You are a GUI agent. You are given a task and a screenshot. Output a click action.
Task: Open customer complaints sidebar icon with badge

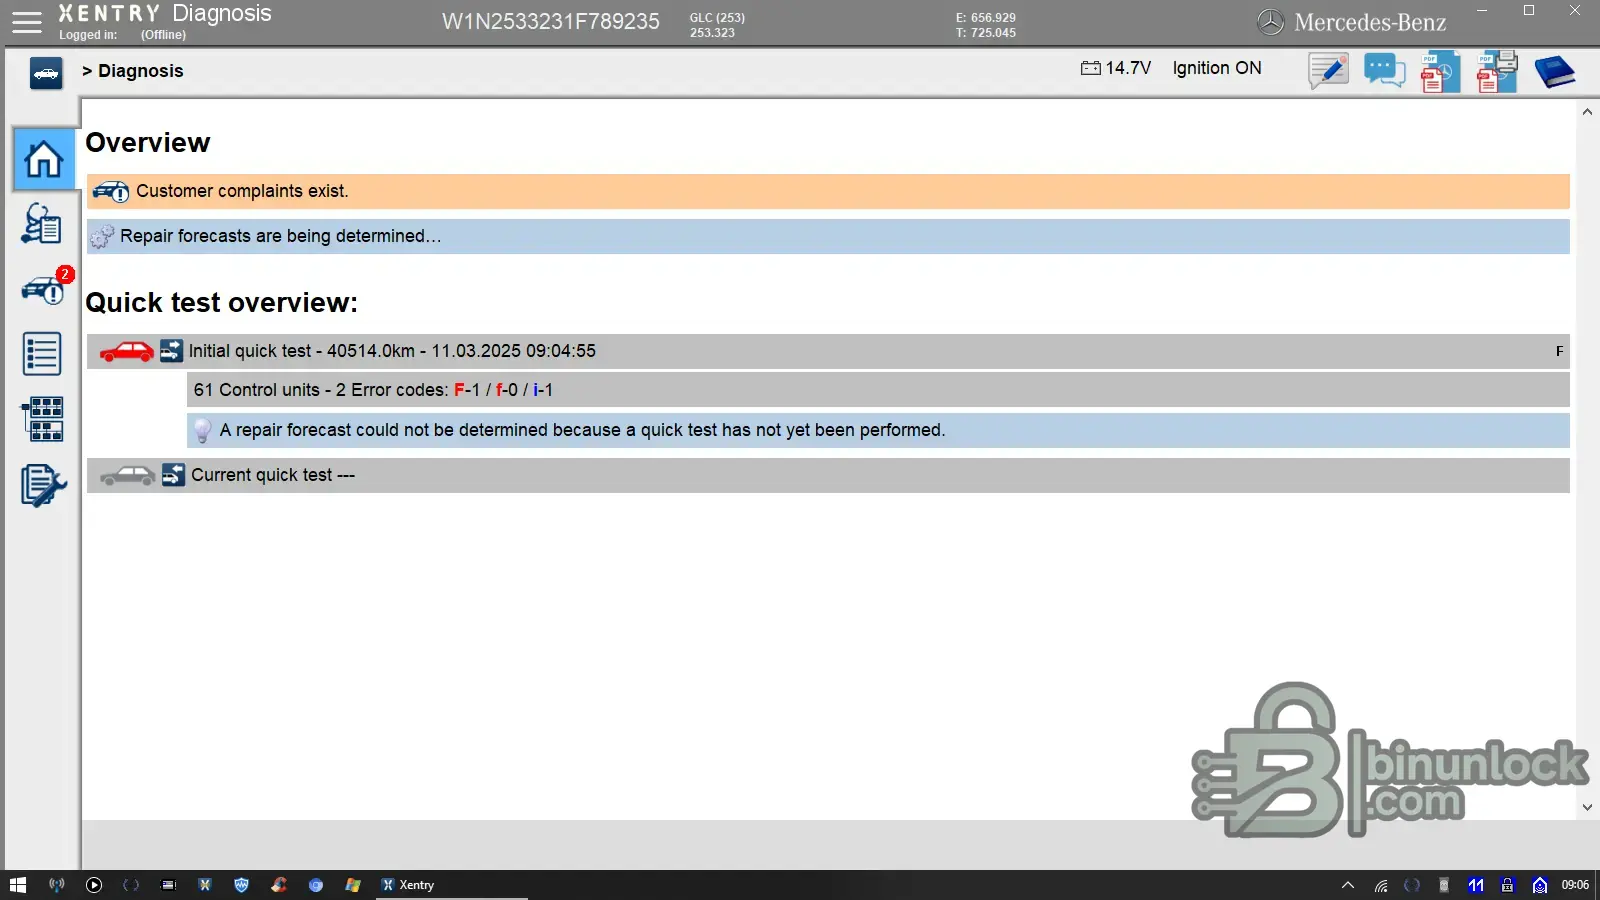(44, 289)
